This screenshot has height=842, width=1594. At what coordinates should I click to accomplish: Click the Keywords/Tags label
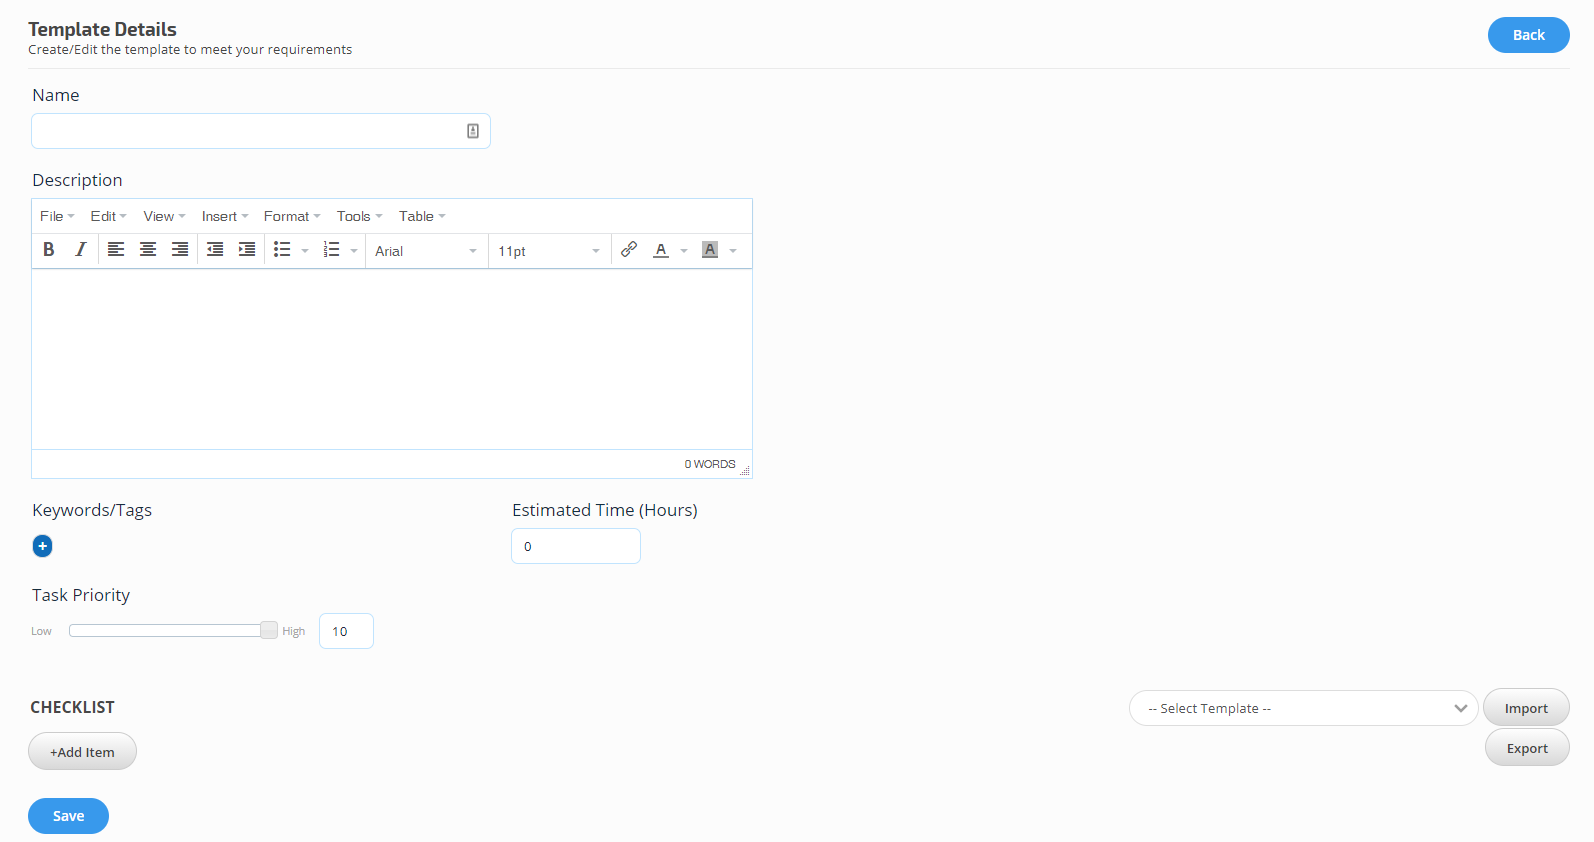[92, 510]
